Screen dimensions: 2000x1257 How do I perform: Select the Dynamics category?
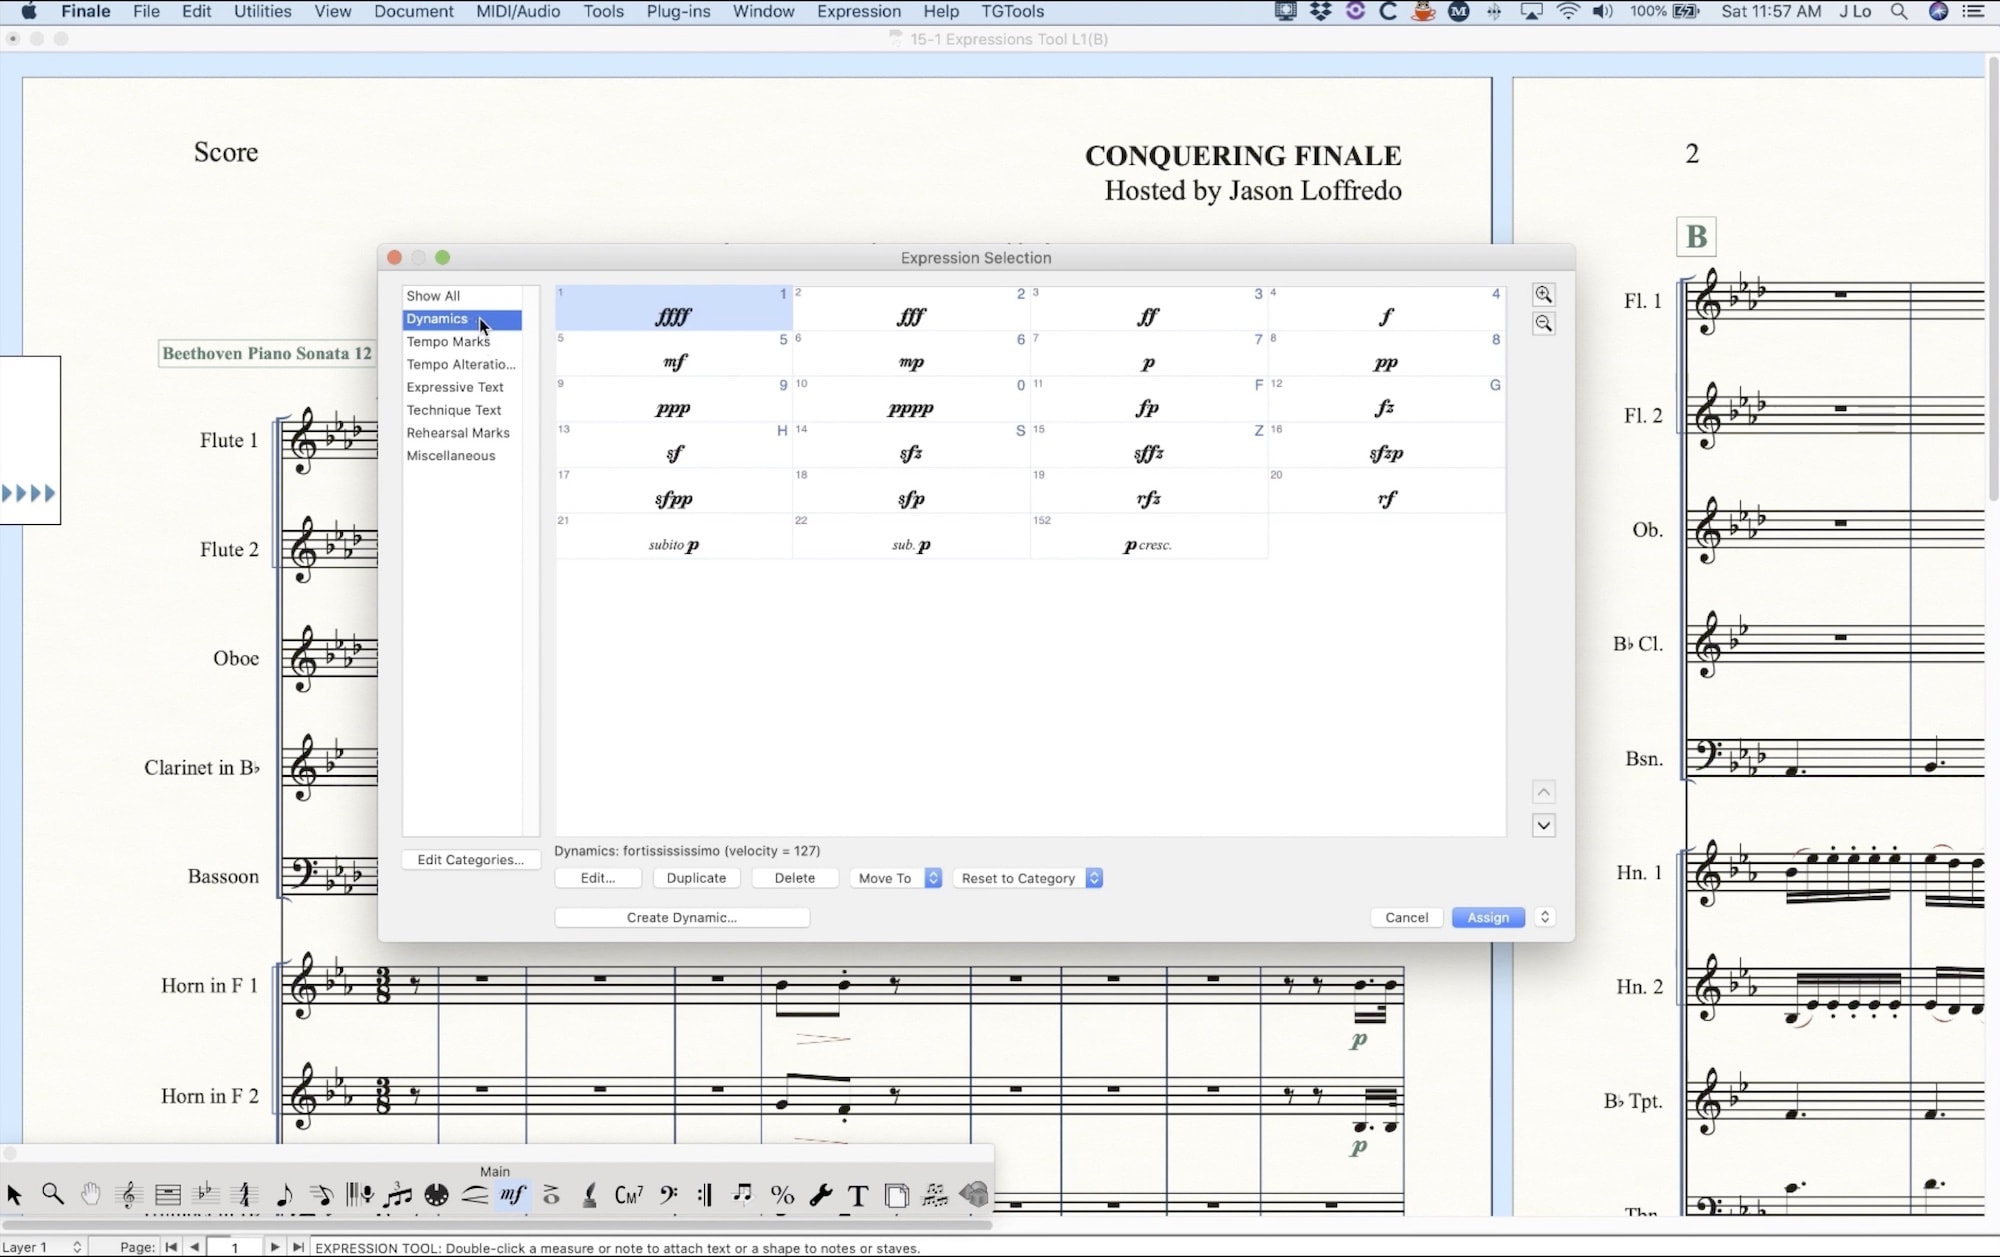click(437, 318)
